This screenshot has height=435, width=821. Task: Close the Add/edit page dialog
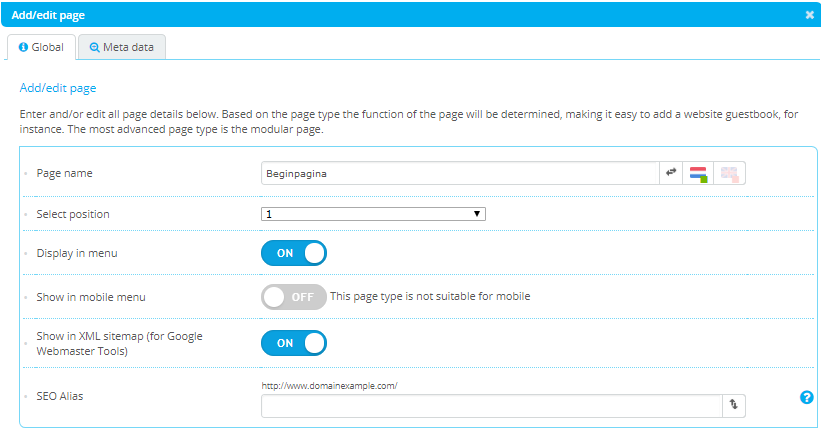[x=809, y=15]
